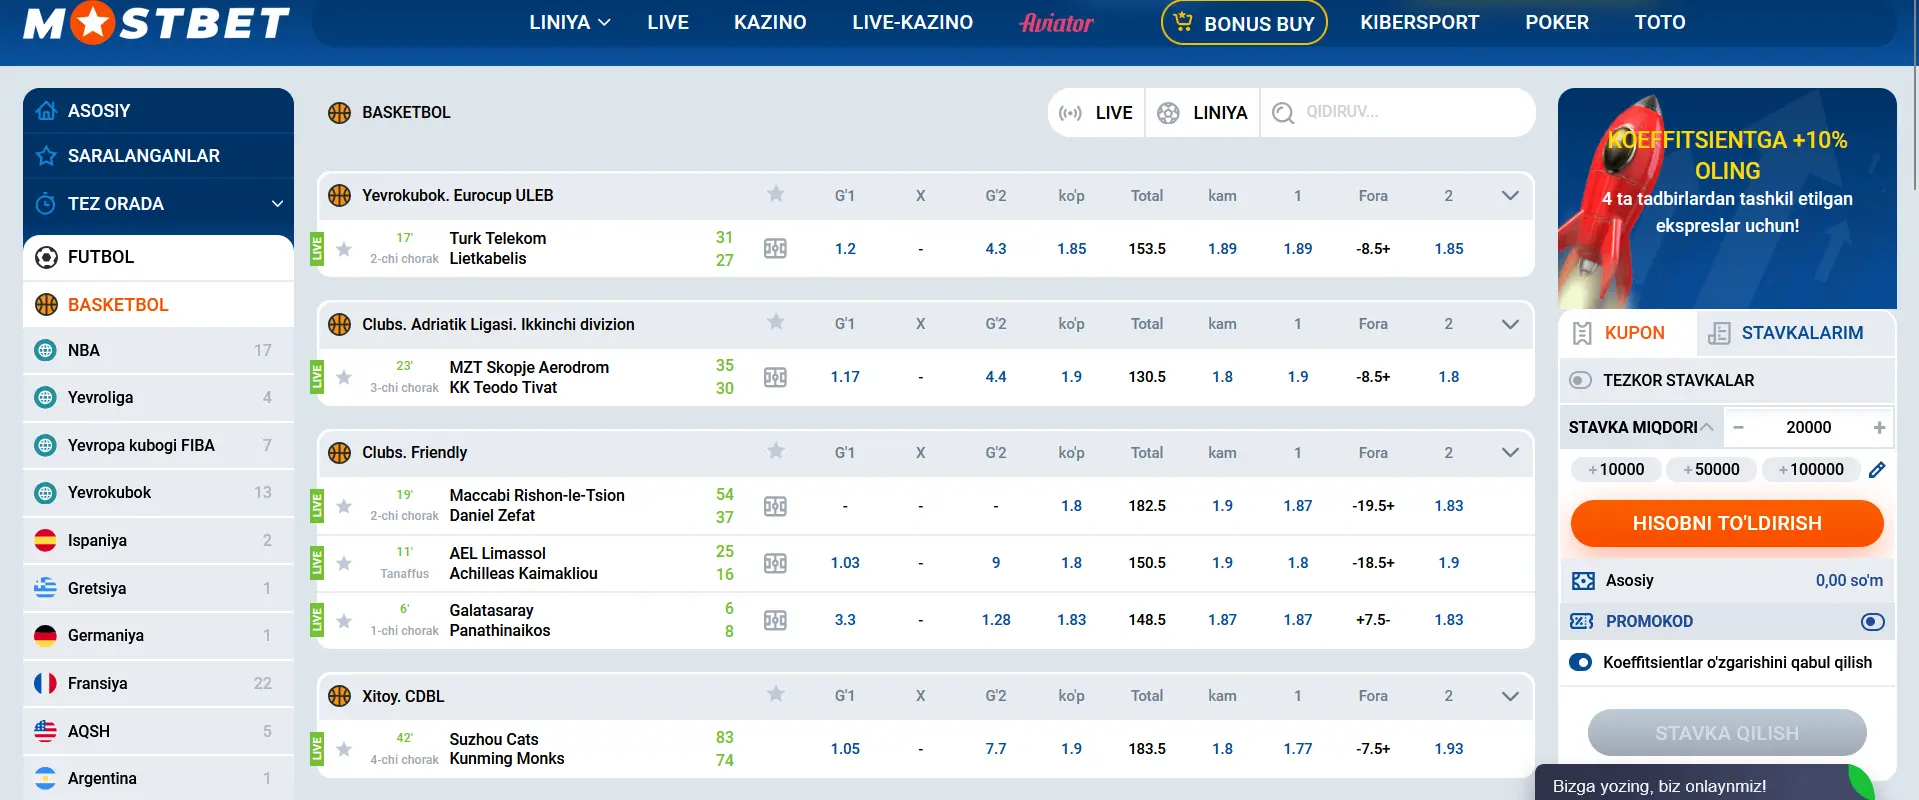Open the Bizga yozing chat widget

[1705, 783]
